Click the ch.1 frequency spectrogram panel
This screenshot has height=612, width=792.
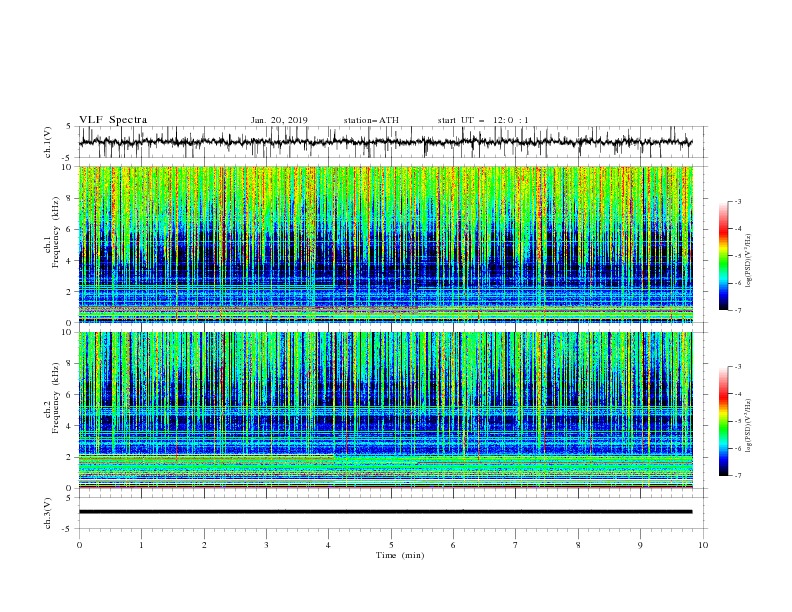tap(385, 244)
